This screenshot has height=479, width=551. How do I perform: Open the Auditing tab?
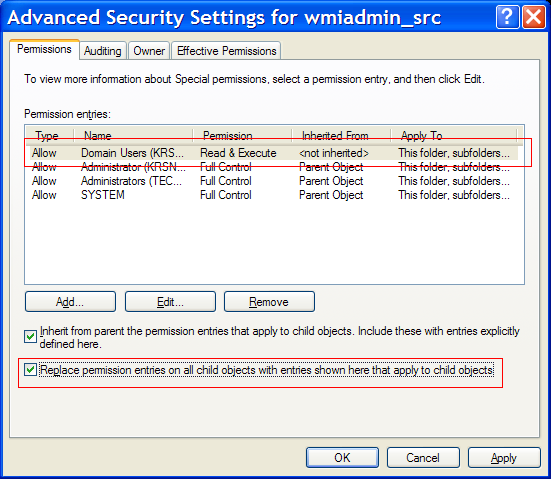point(103,51)
